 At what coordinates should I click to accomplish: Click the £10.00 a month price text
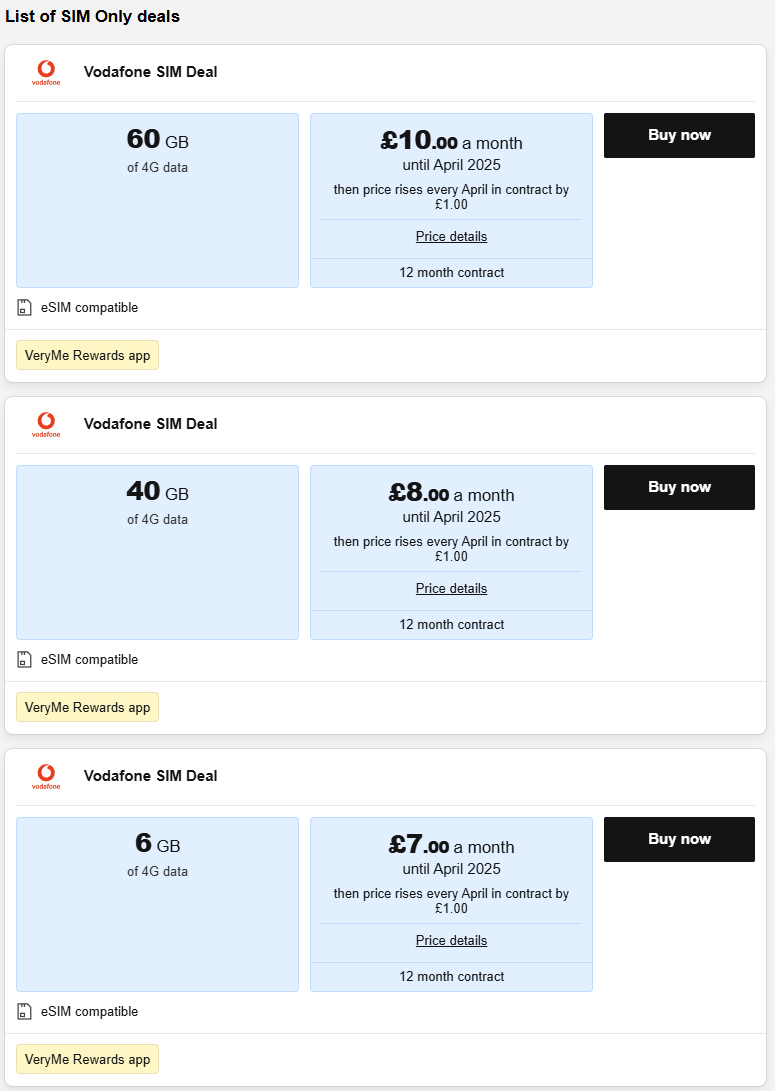tap(451, 142)
